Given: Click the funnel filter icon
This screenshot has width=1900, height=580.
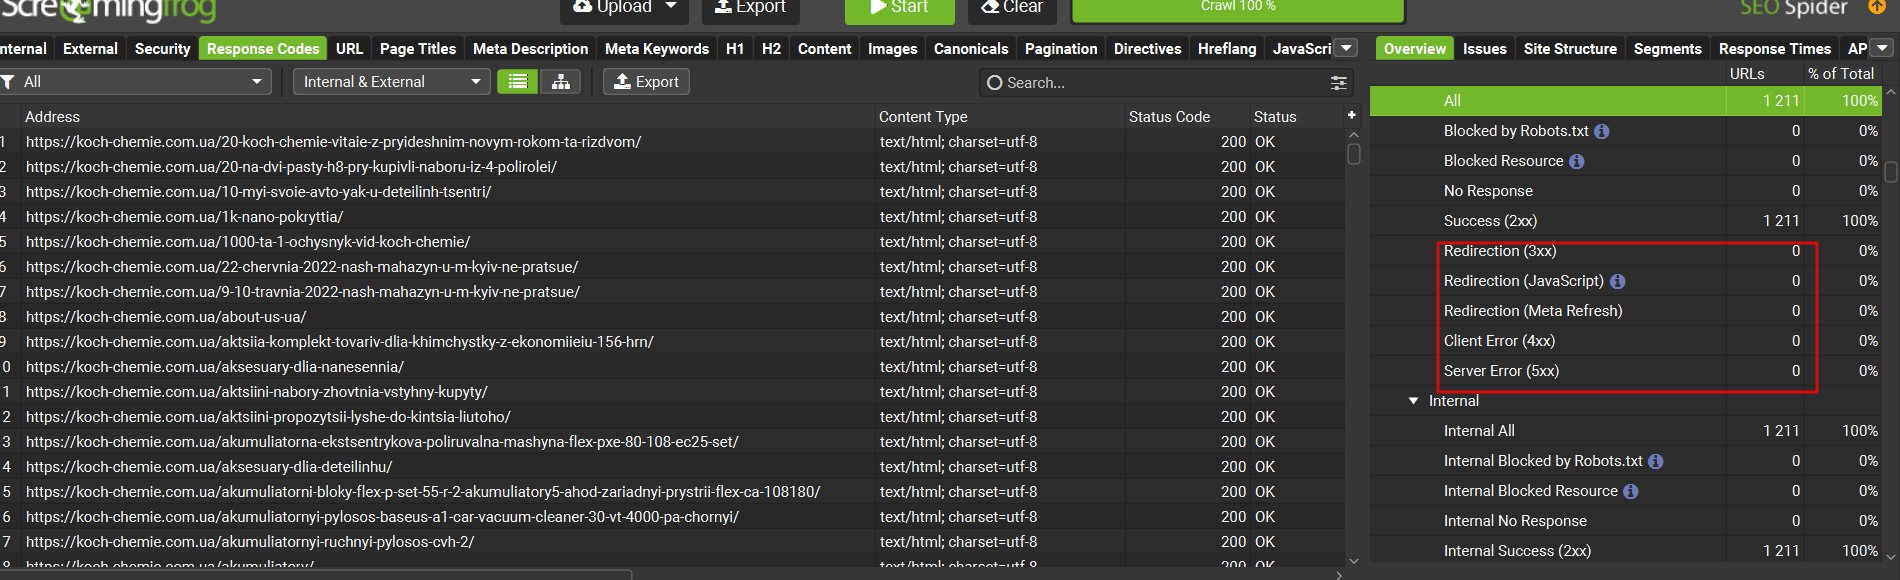Looking at the screenshot, I should click(x=8, y=82).
